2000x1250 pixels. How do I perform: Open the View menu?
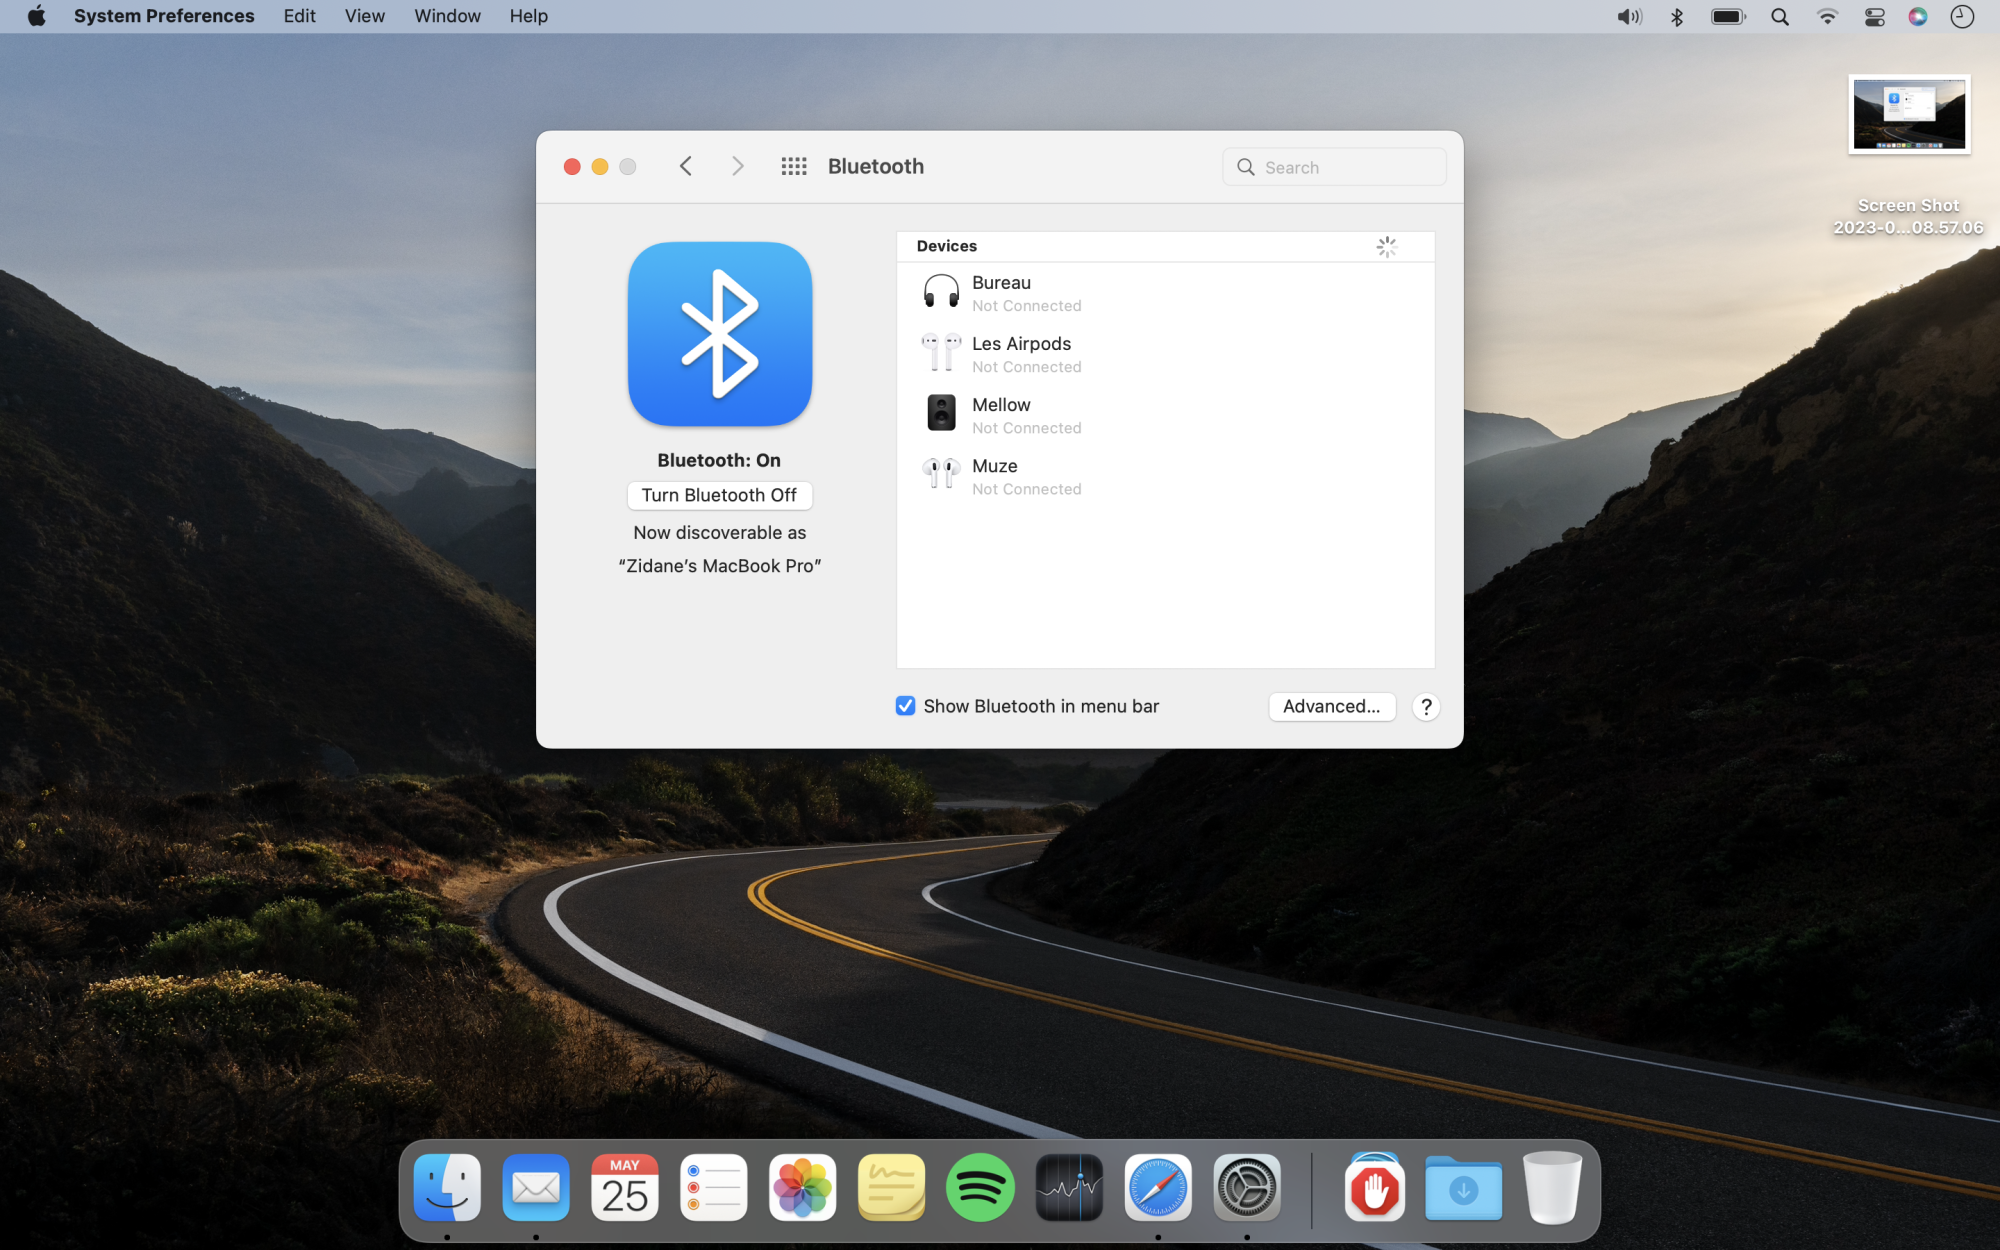[364, 16]
